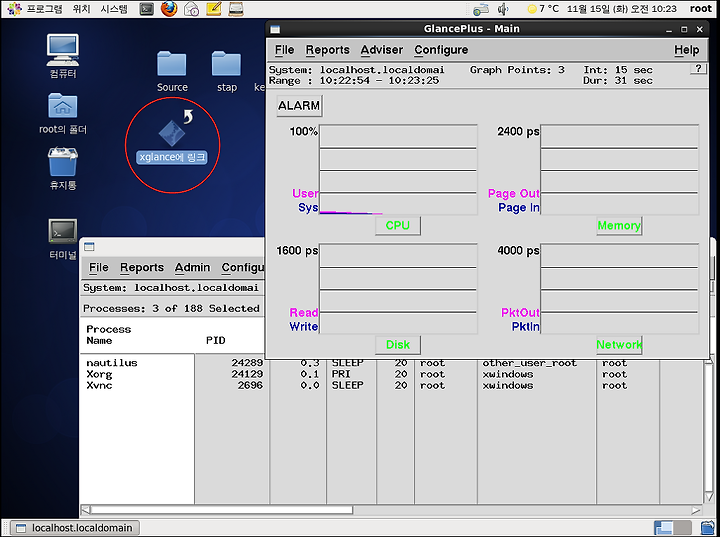Open the Source folder on desktop
Image resolution: width=720 pixels, height=537 pixels.
(x=172, y=71)
